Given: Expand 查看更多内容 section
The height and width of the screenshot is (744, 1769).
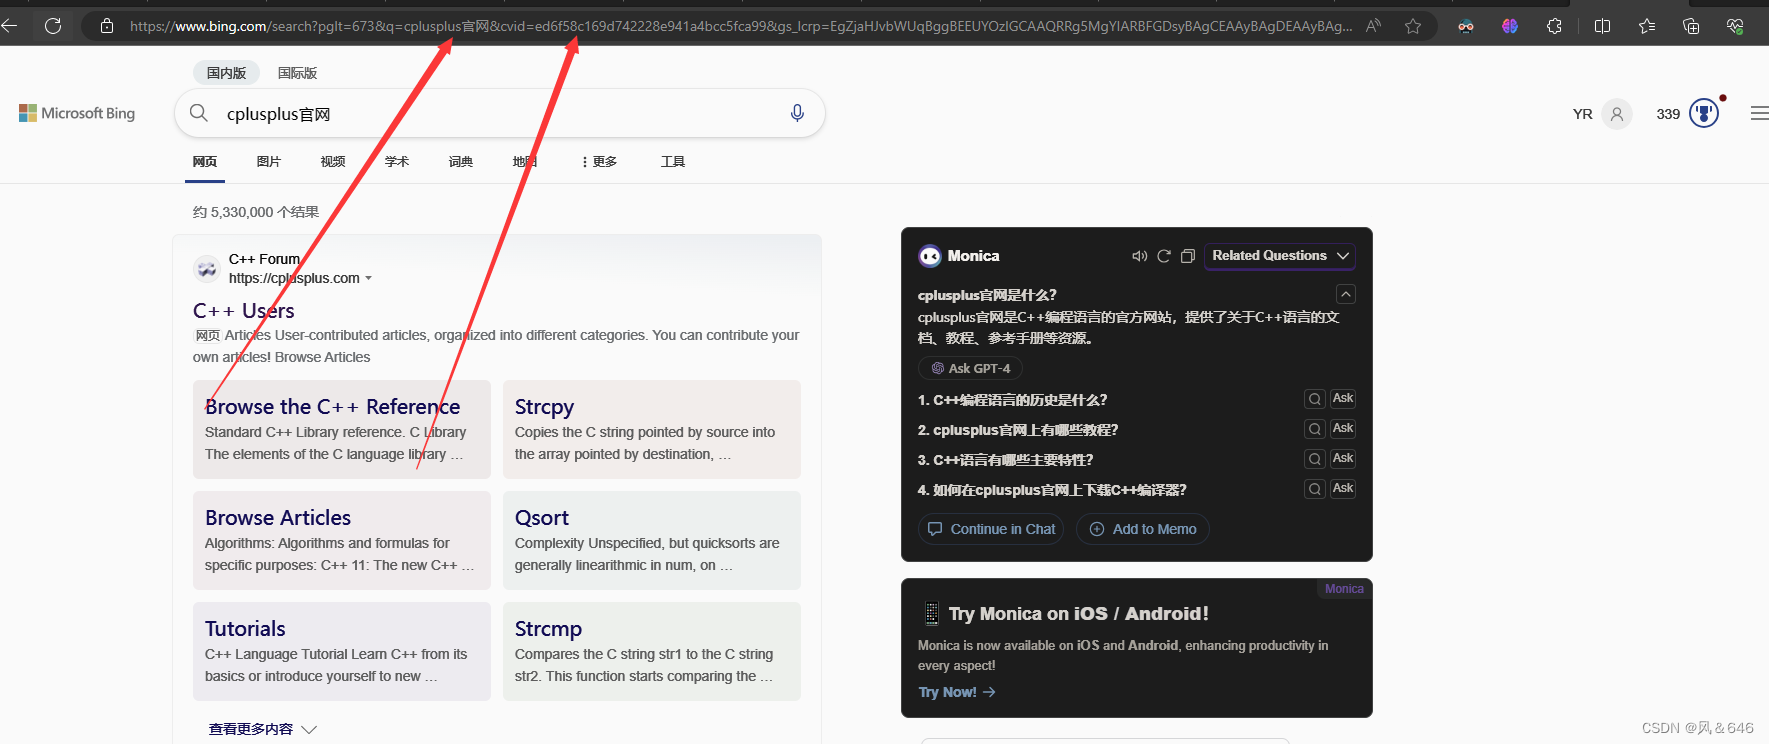Looking at the screenshot, I should 262,729.
